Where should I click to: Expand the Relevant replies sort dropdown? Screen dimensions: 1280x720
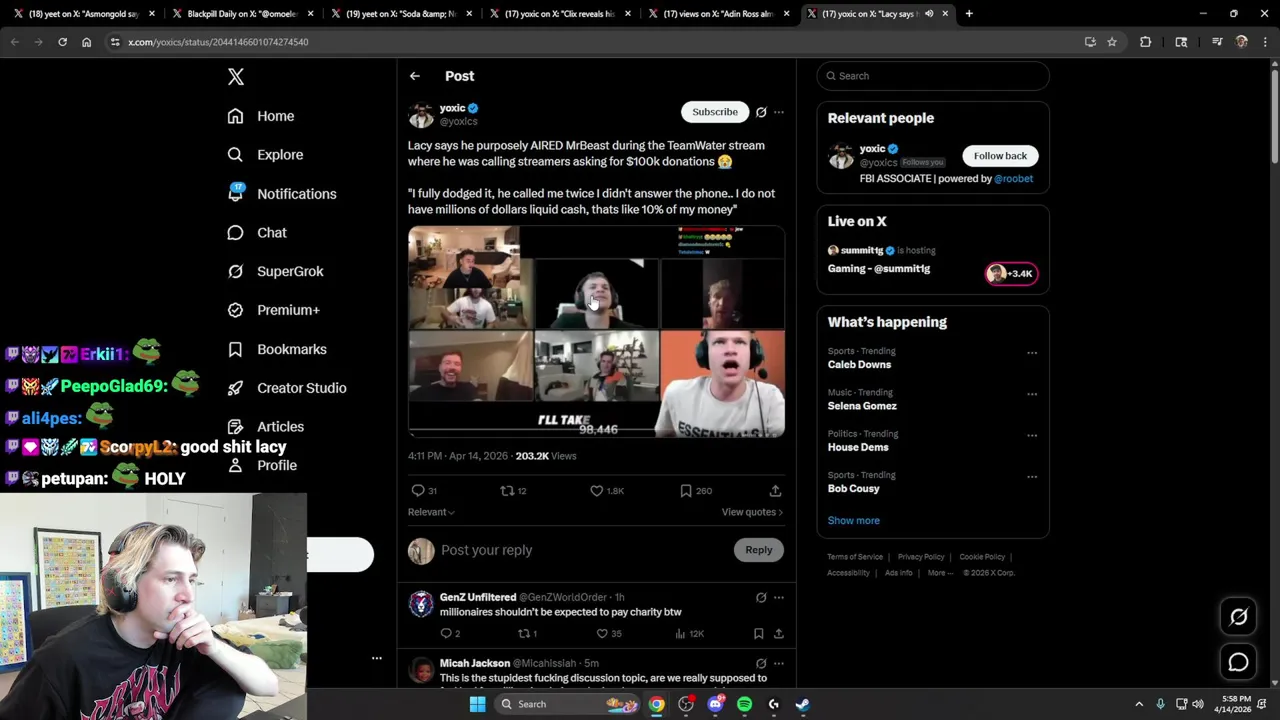(x=431, y=512)
